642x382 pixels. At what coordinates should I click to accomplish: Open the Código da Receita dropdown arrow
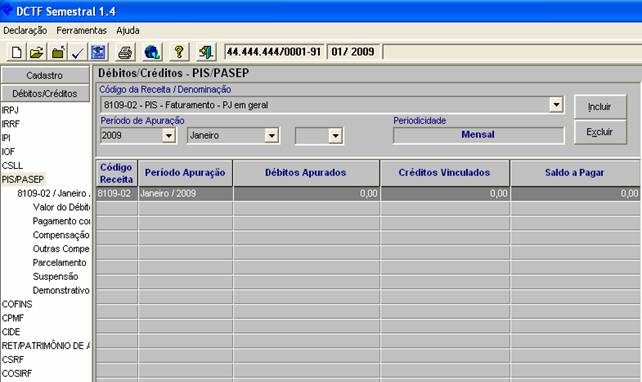tap(556, 105)
